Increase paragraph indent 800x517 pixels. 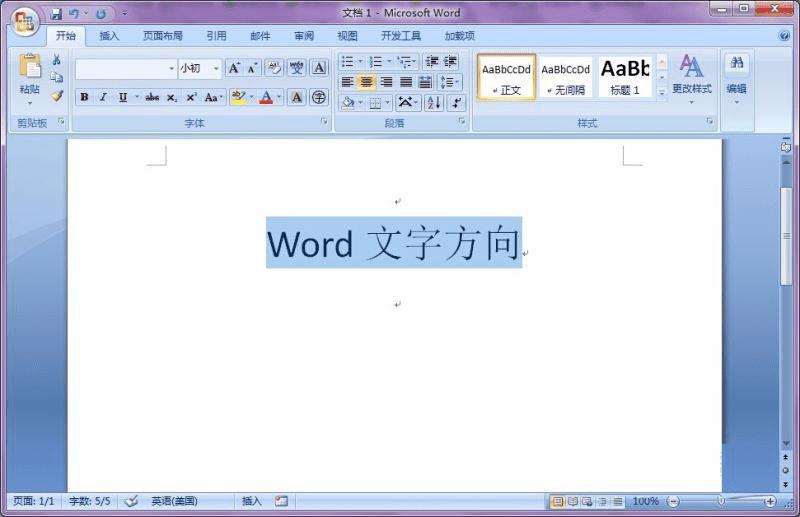(x=450, y=62)
